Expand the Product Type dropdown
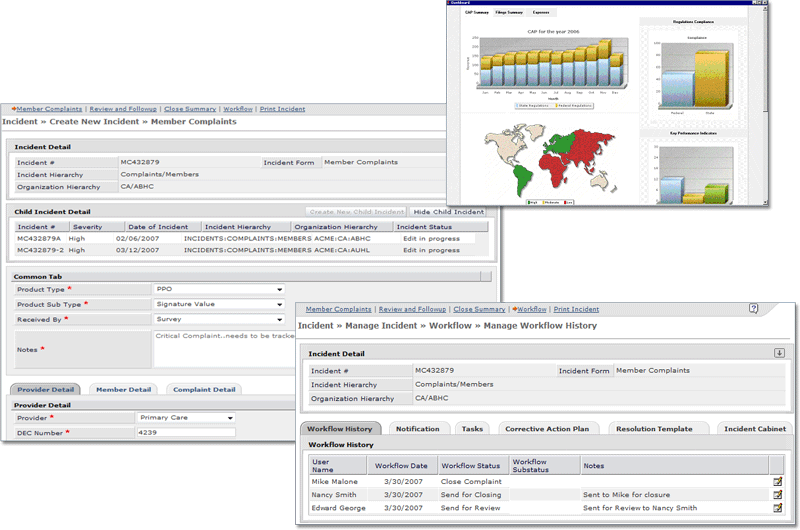The height and width of the screenshot is (530, 800). [280, 290]
